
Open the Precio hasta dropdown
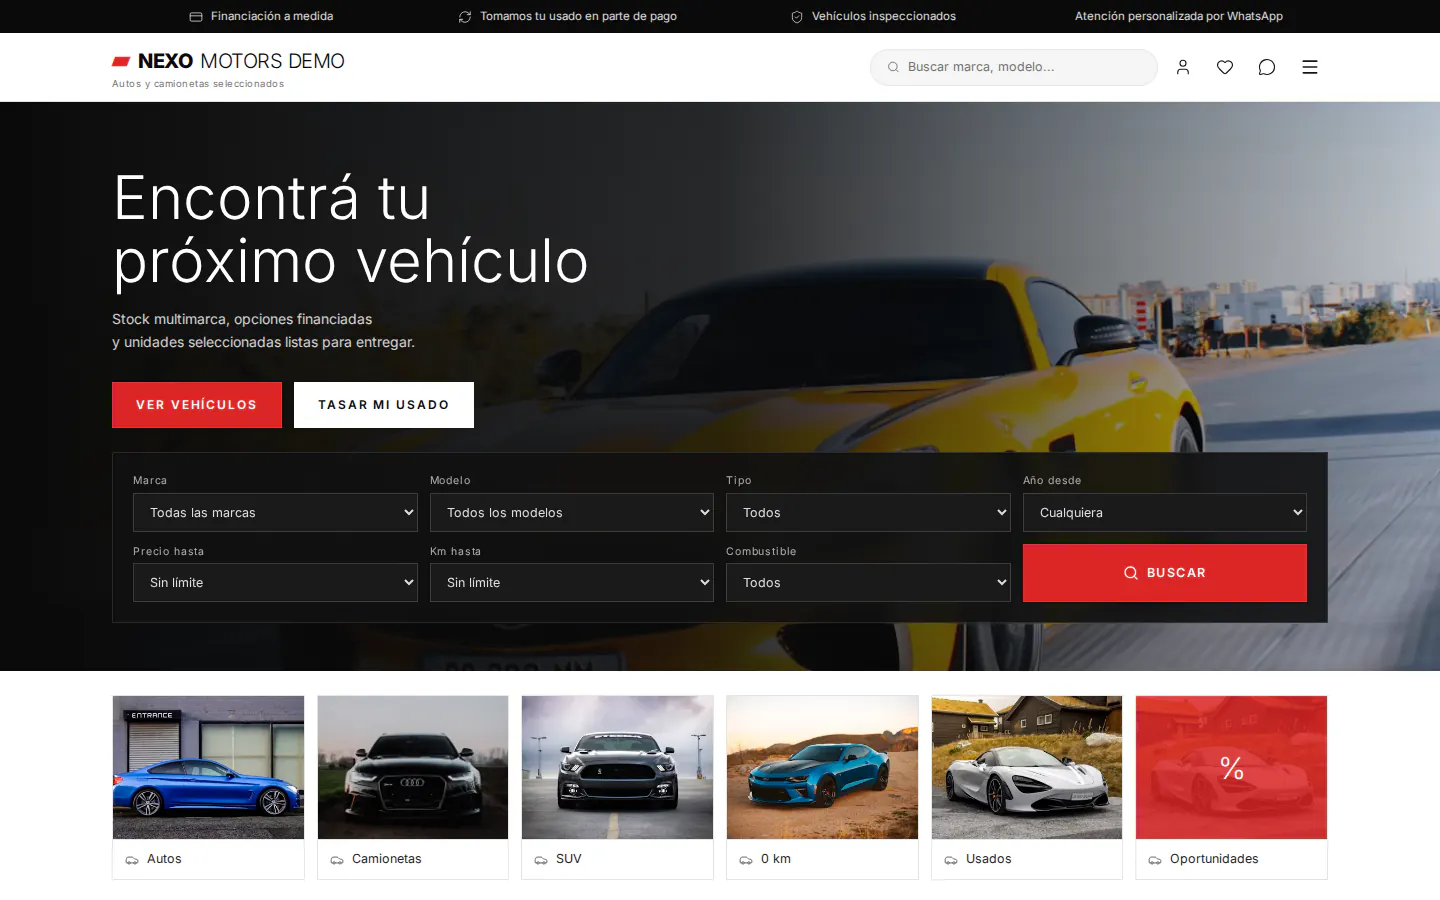point(275,582)
